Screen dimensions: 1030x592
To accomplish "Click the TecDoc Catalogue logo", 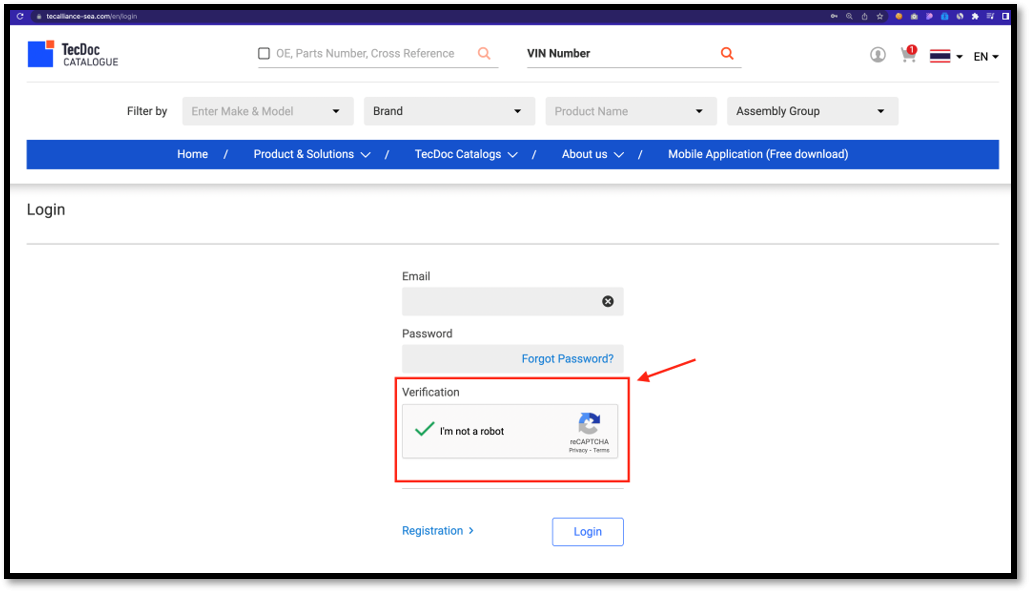I will click(73, 54).
